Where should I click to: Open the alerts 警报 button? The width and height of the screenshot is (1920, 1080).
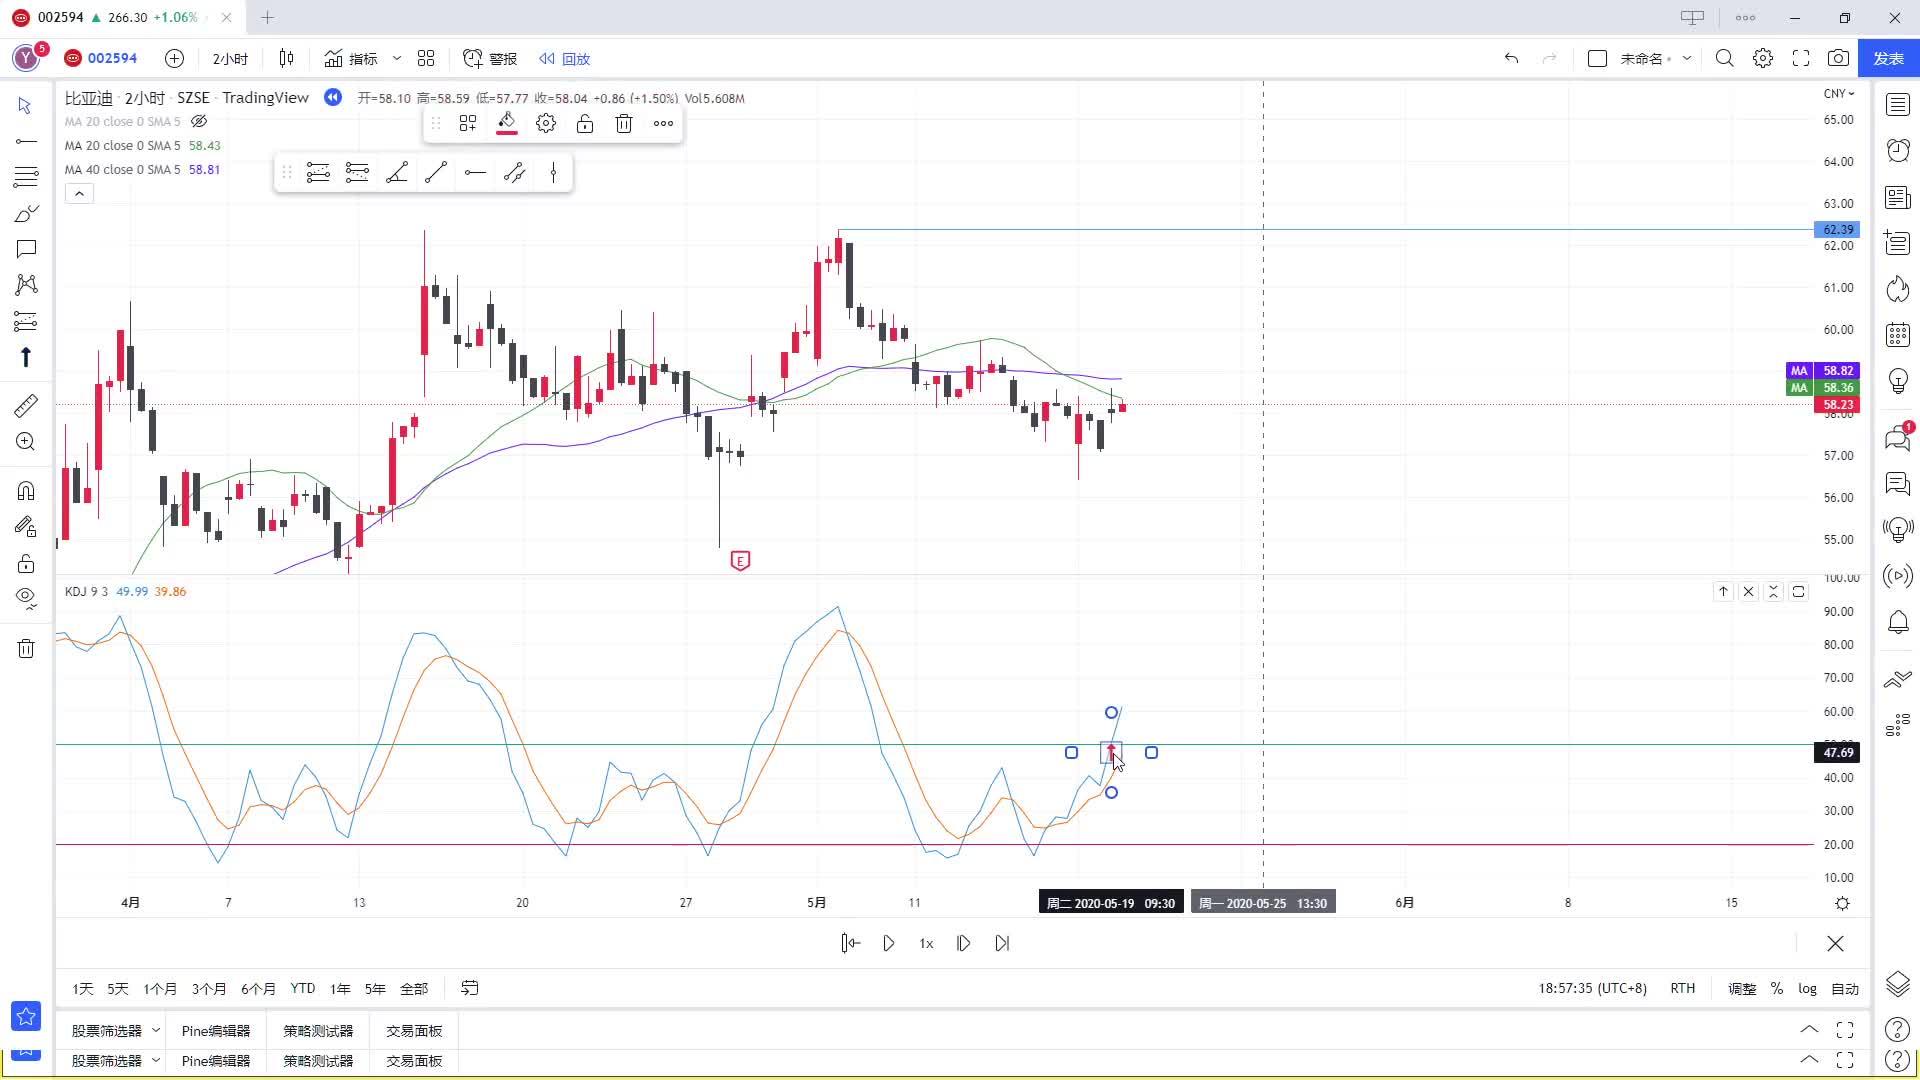click(x=490, y=59)
